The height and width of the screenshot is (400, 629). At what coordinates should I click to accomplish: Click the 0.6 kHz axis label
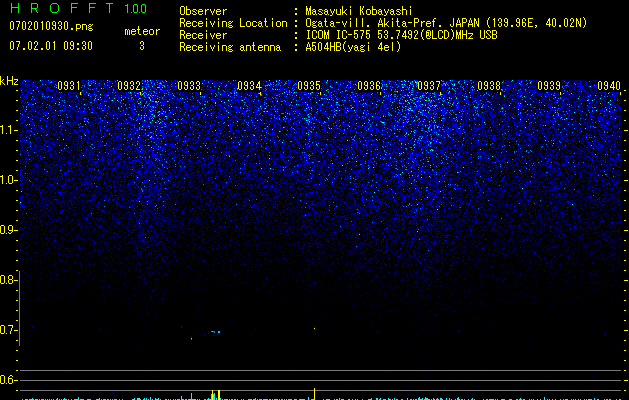click(8, 380)
